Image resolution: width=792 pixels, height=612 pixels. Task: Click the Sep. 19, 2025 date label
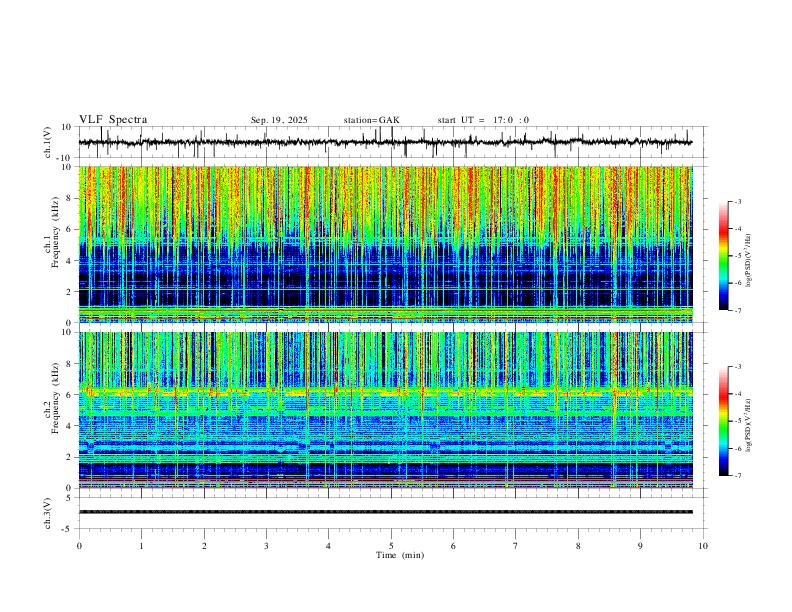pyautogui.click(x=279, y=120)
